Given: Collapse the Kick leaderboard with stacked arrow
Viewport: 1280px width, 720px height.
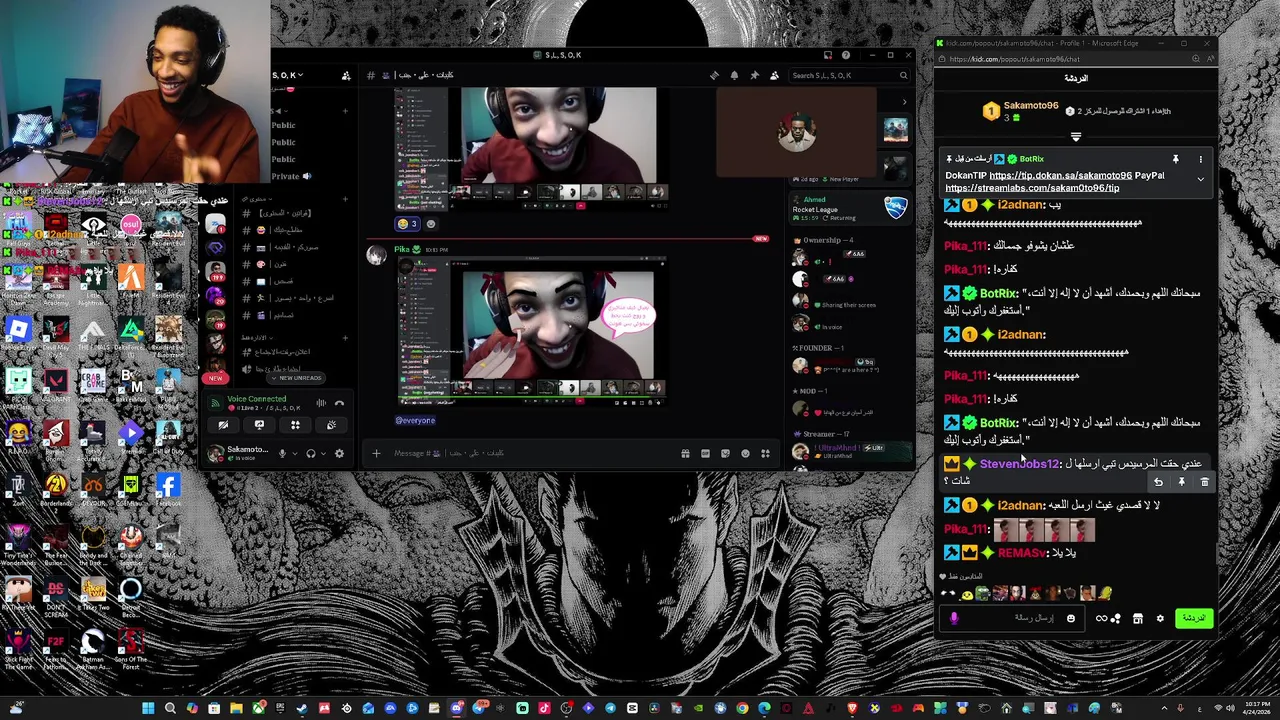Looking at the screenshot, I should [x=1076, y=137].
